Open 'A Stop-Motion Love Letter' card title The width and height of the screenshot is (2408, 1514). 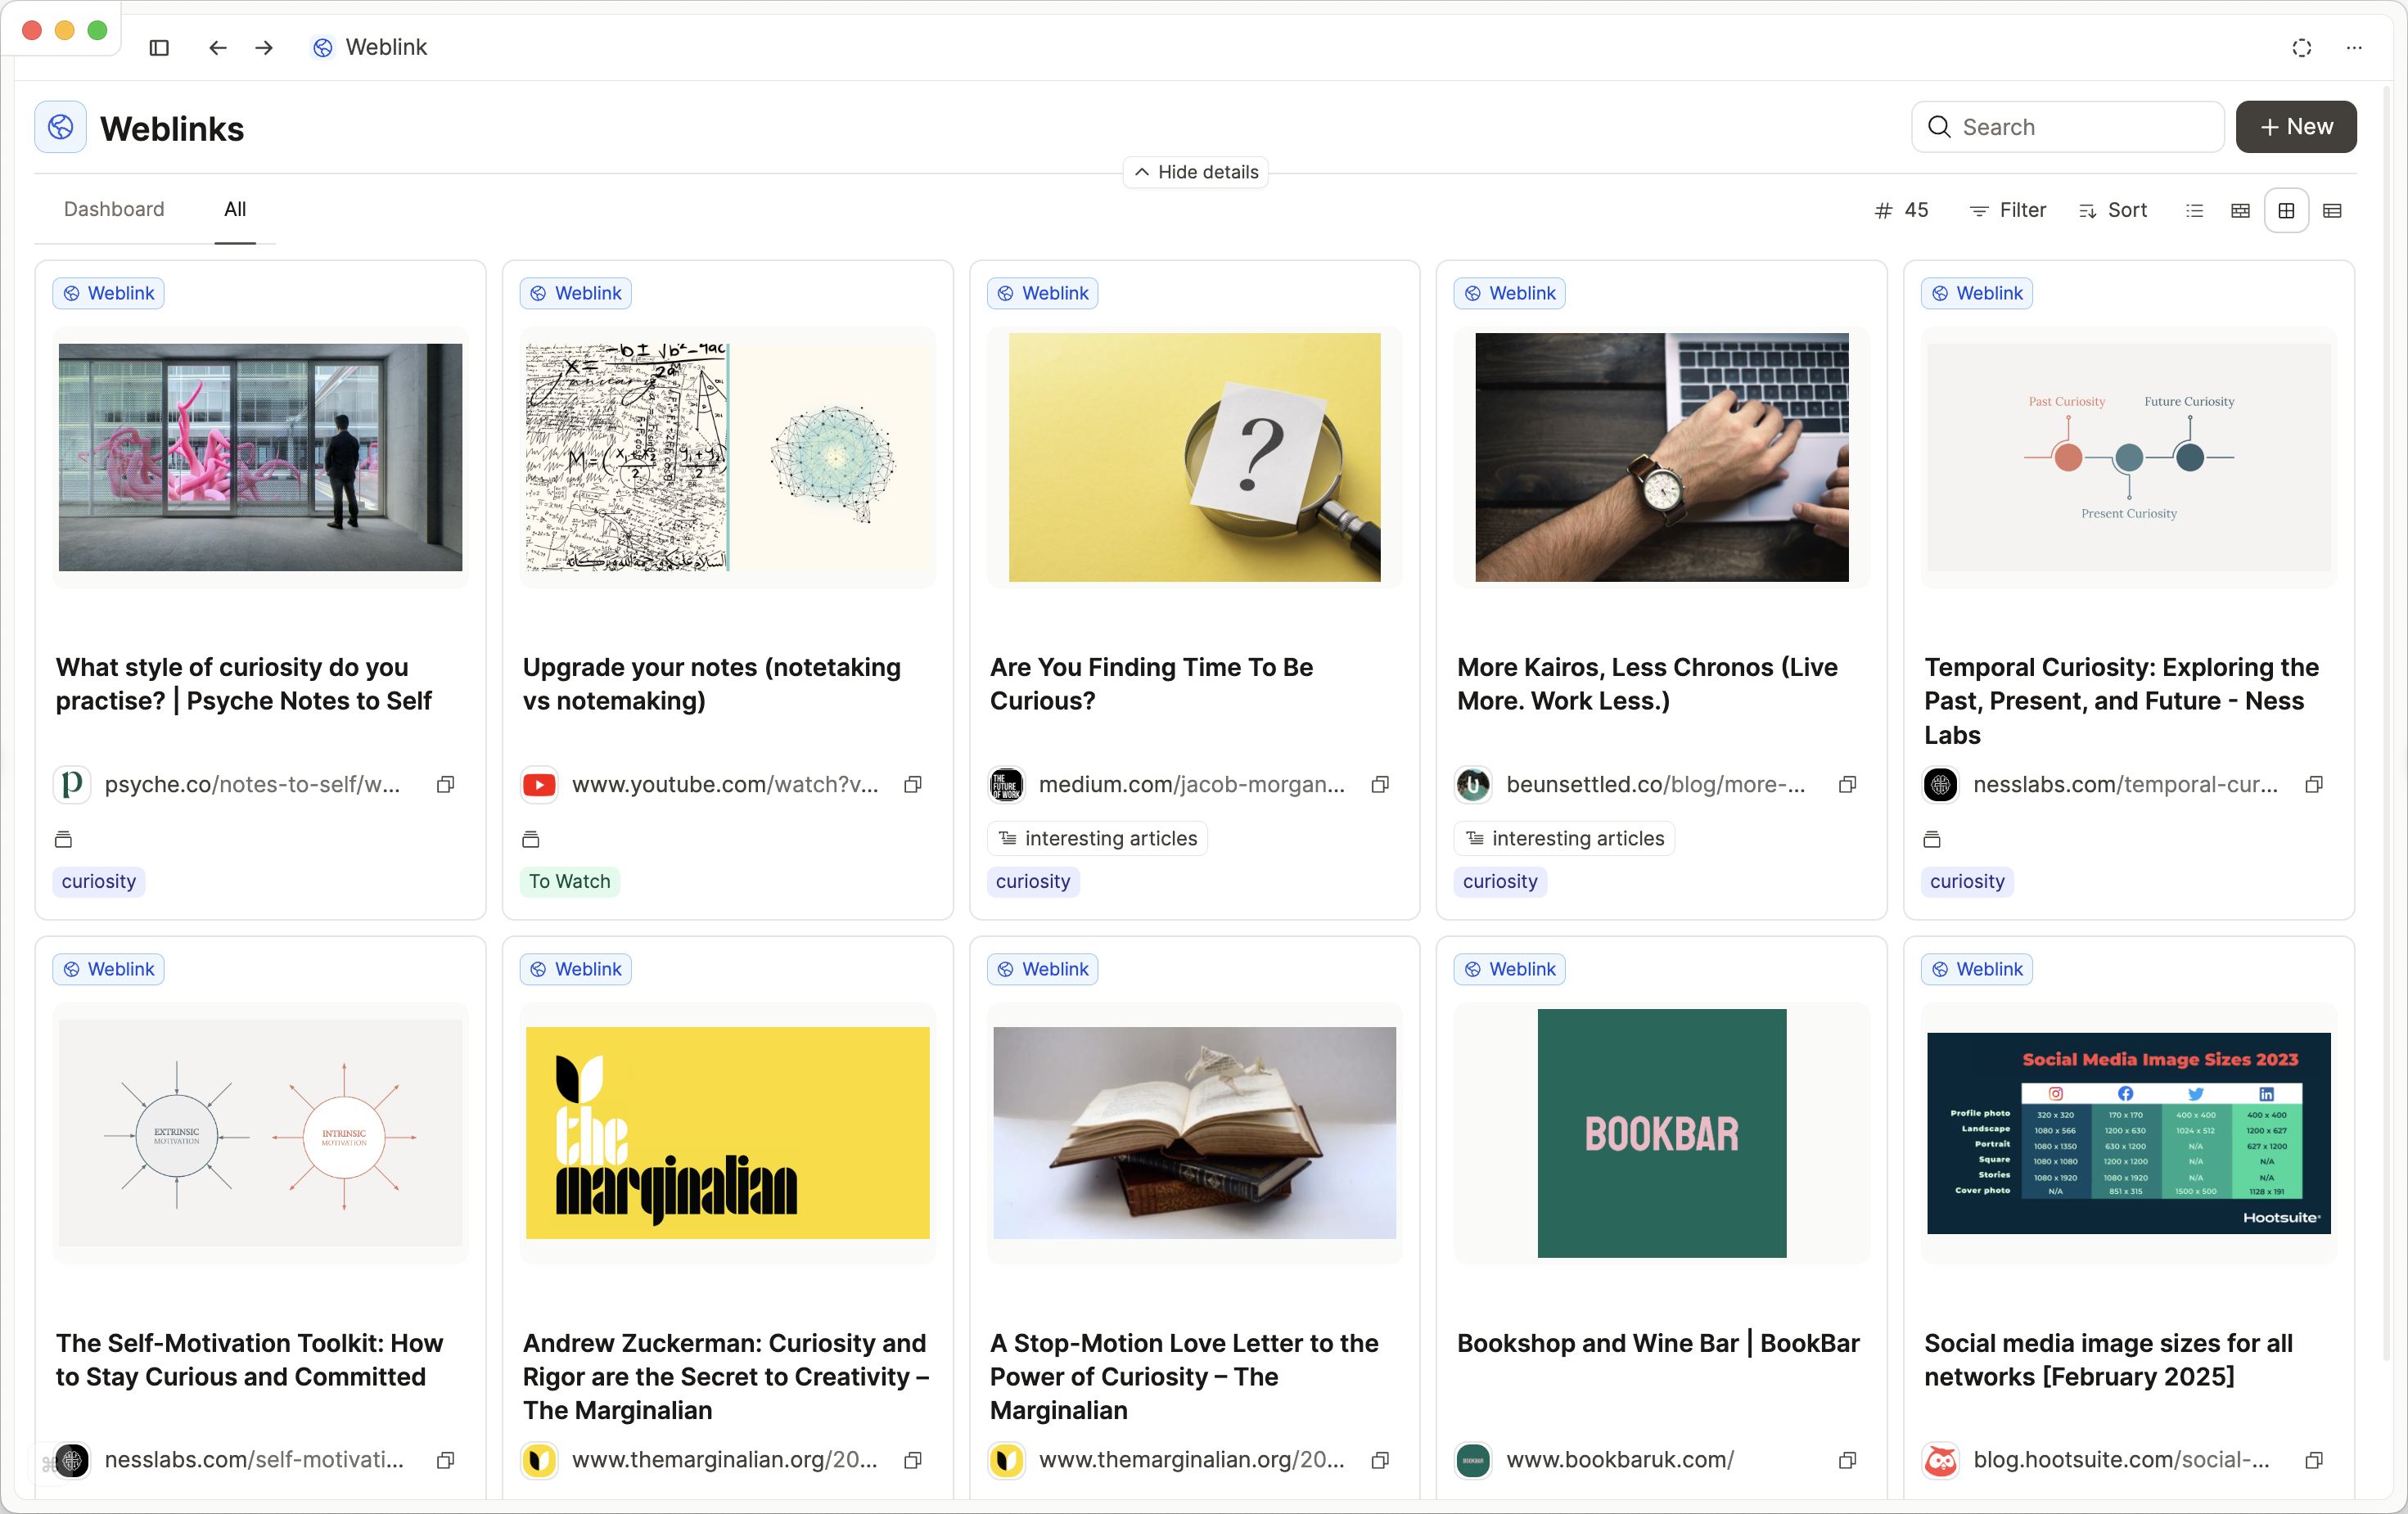1184,1377
